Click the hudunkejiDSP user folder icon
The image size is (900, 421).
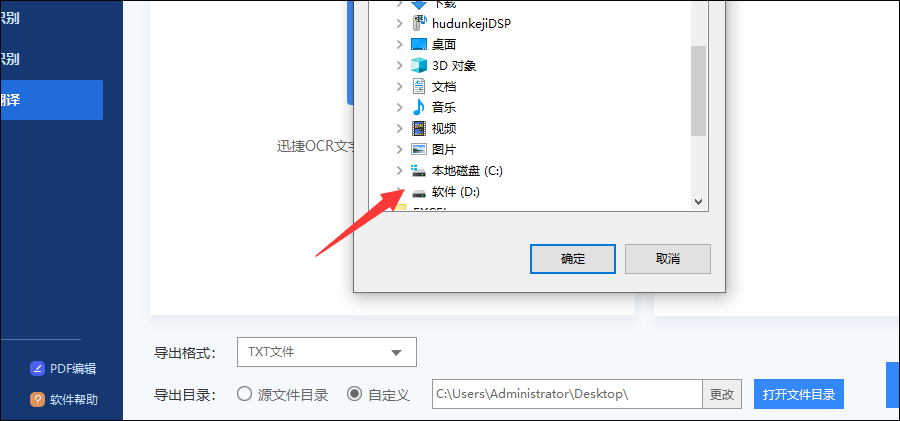(420, 24)
